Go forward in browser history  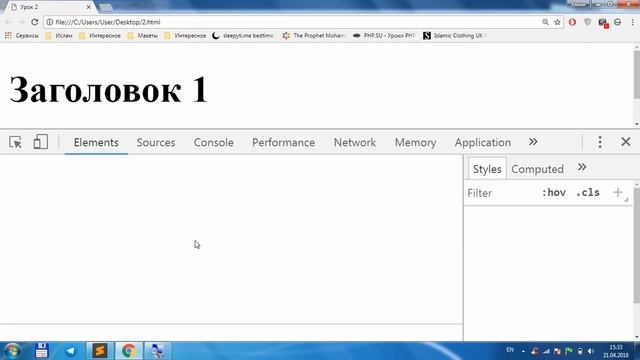21,22
